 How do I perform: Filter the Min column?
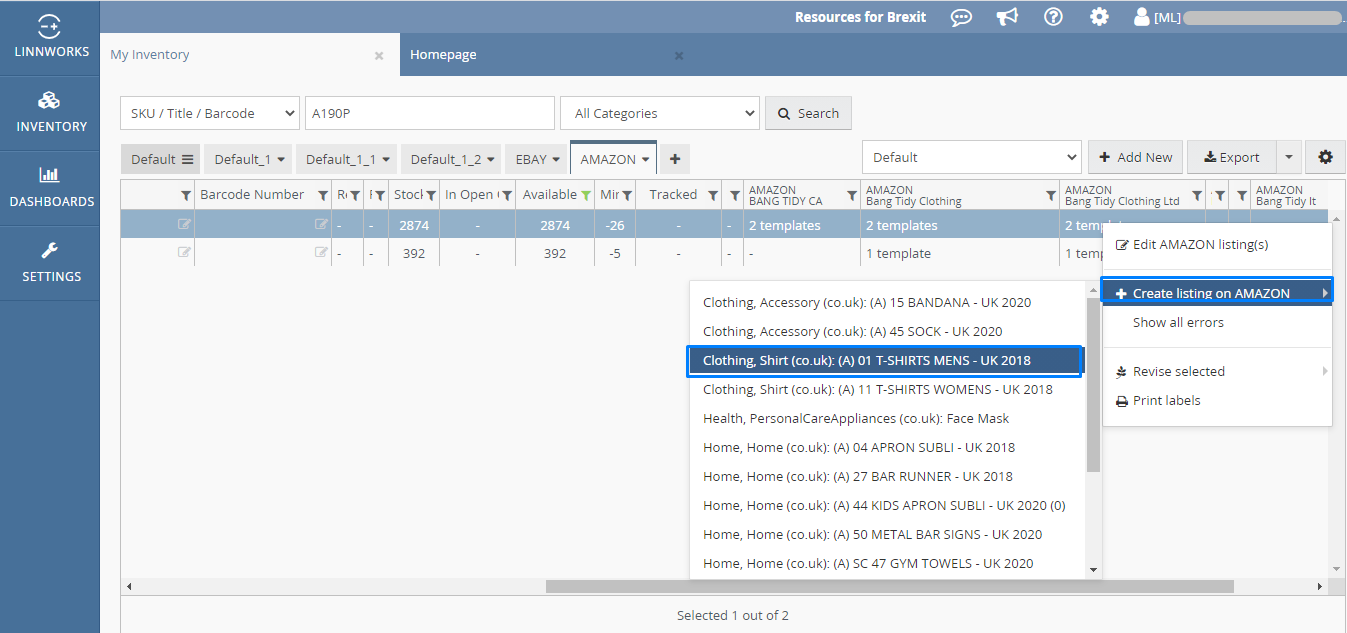pyautogui.click(x=626, y=195)
